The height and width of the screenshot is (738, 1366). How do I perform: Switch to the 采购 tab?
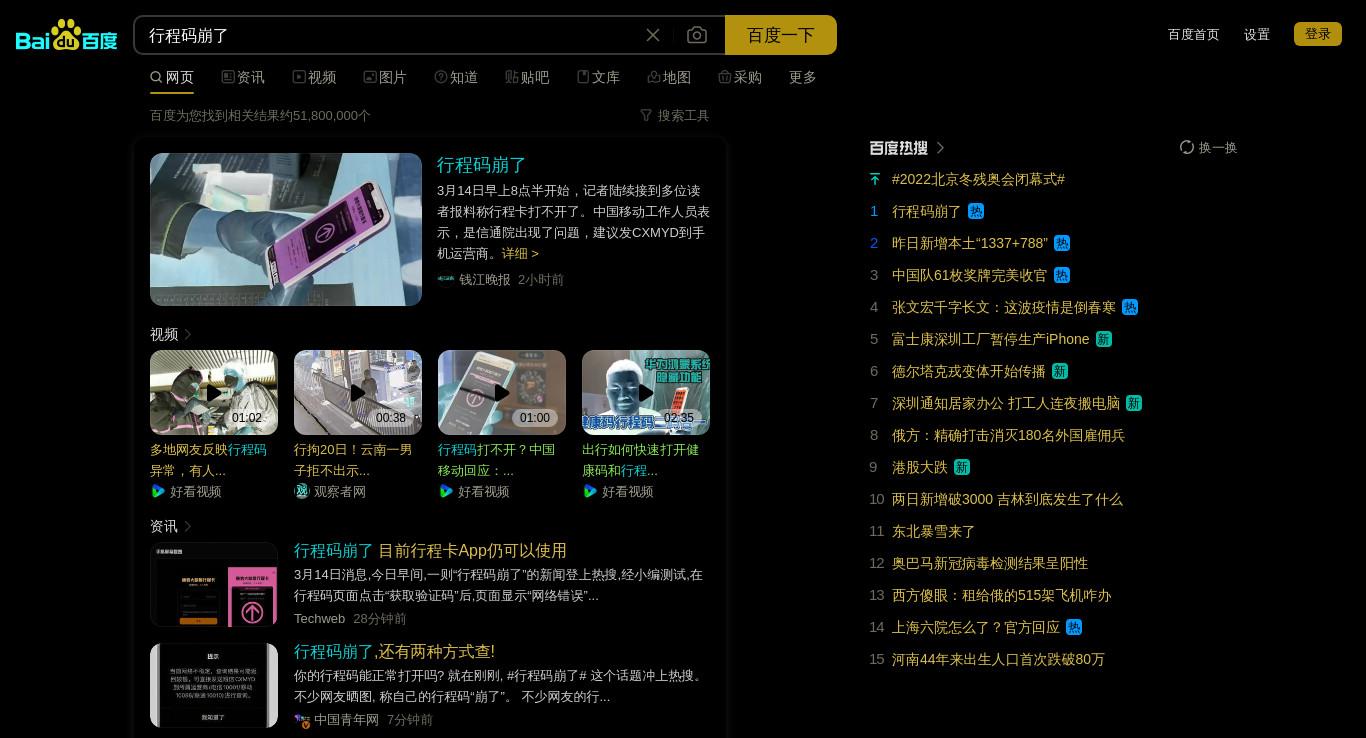tap(740, 77)
